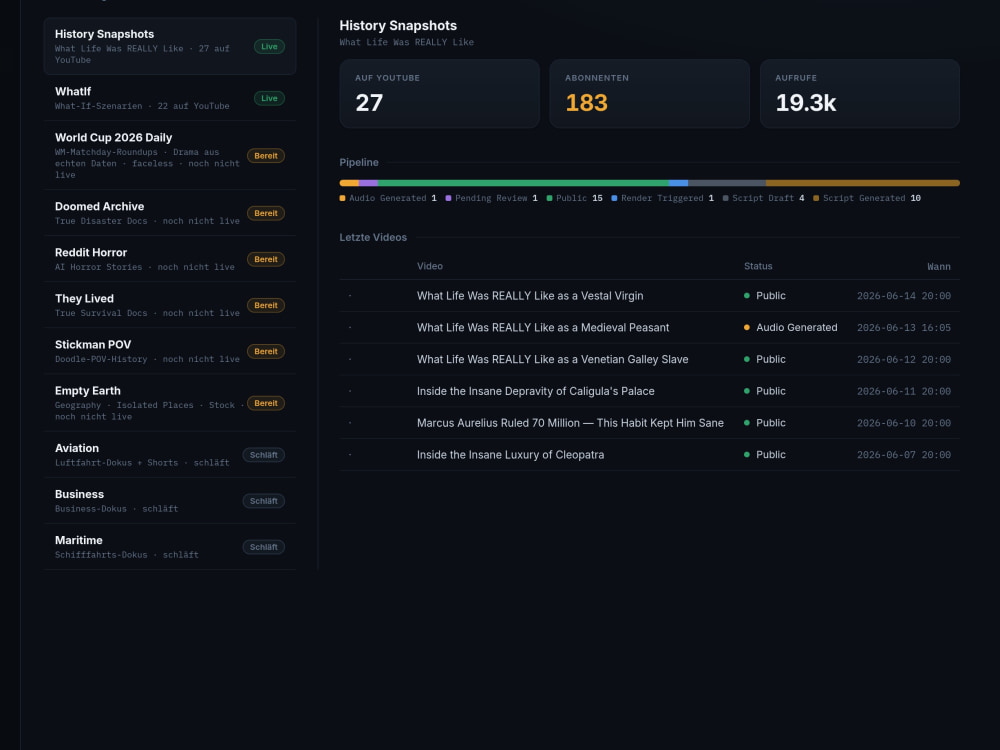Click the Wann column header
The width and height of the screenshot is (1000, 750).
(x=939, y=267)
